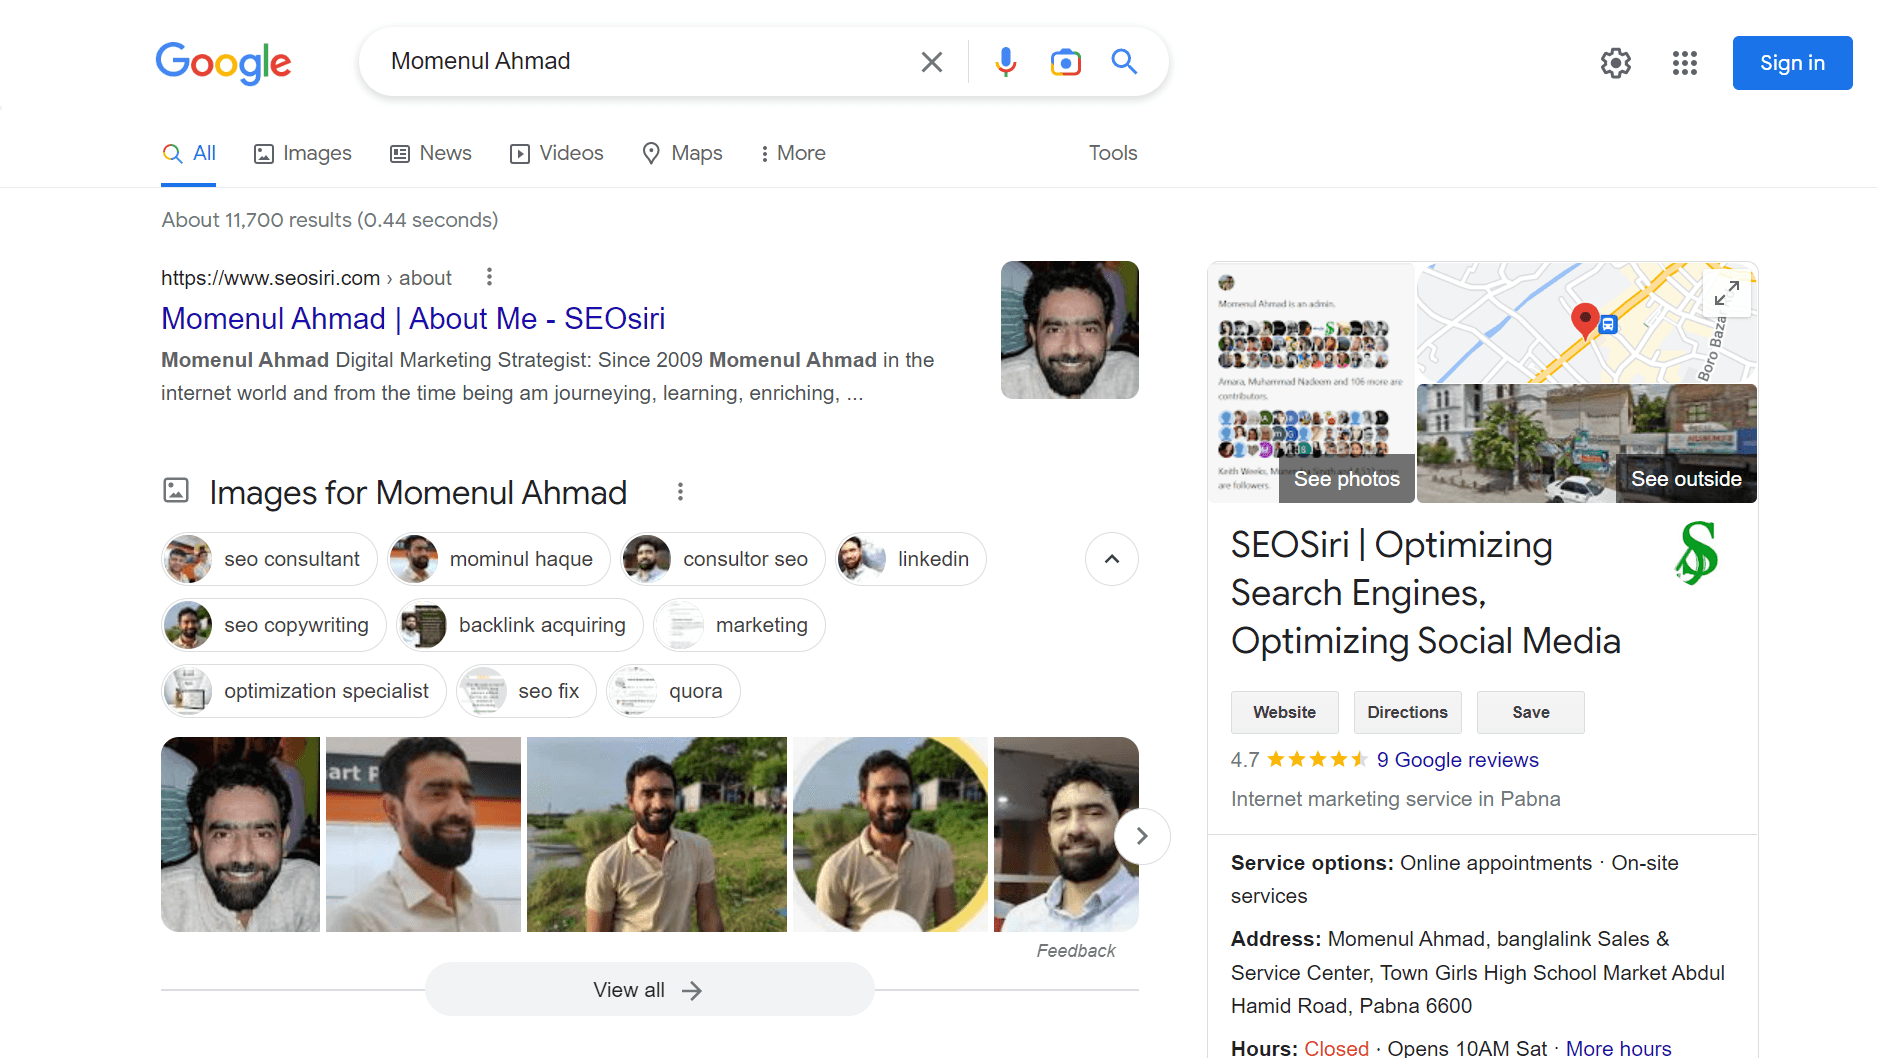Open options for the seosiri.com result
Viewport: 1877px width, 1058px height.
click(x=489, y=277)
